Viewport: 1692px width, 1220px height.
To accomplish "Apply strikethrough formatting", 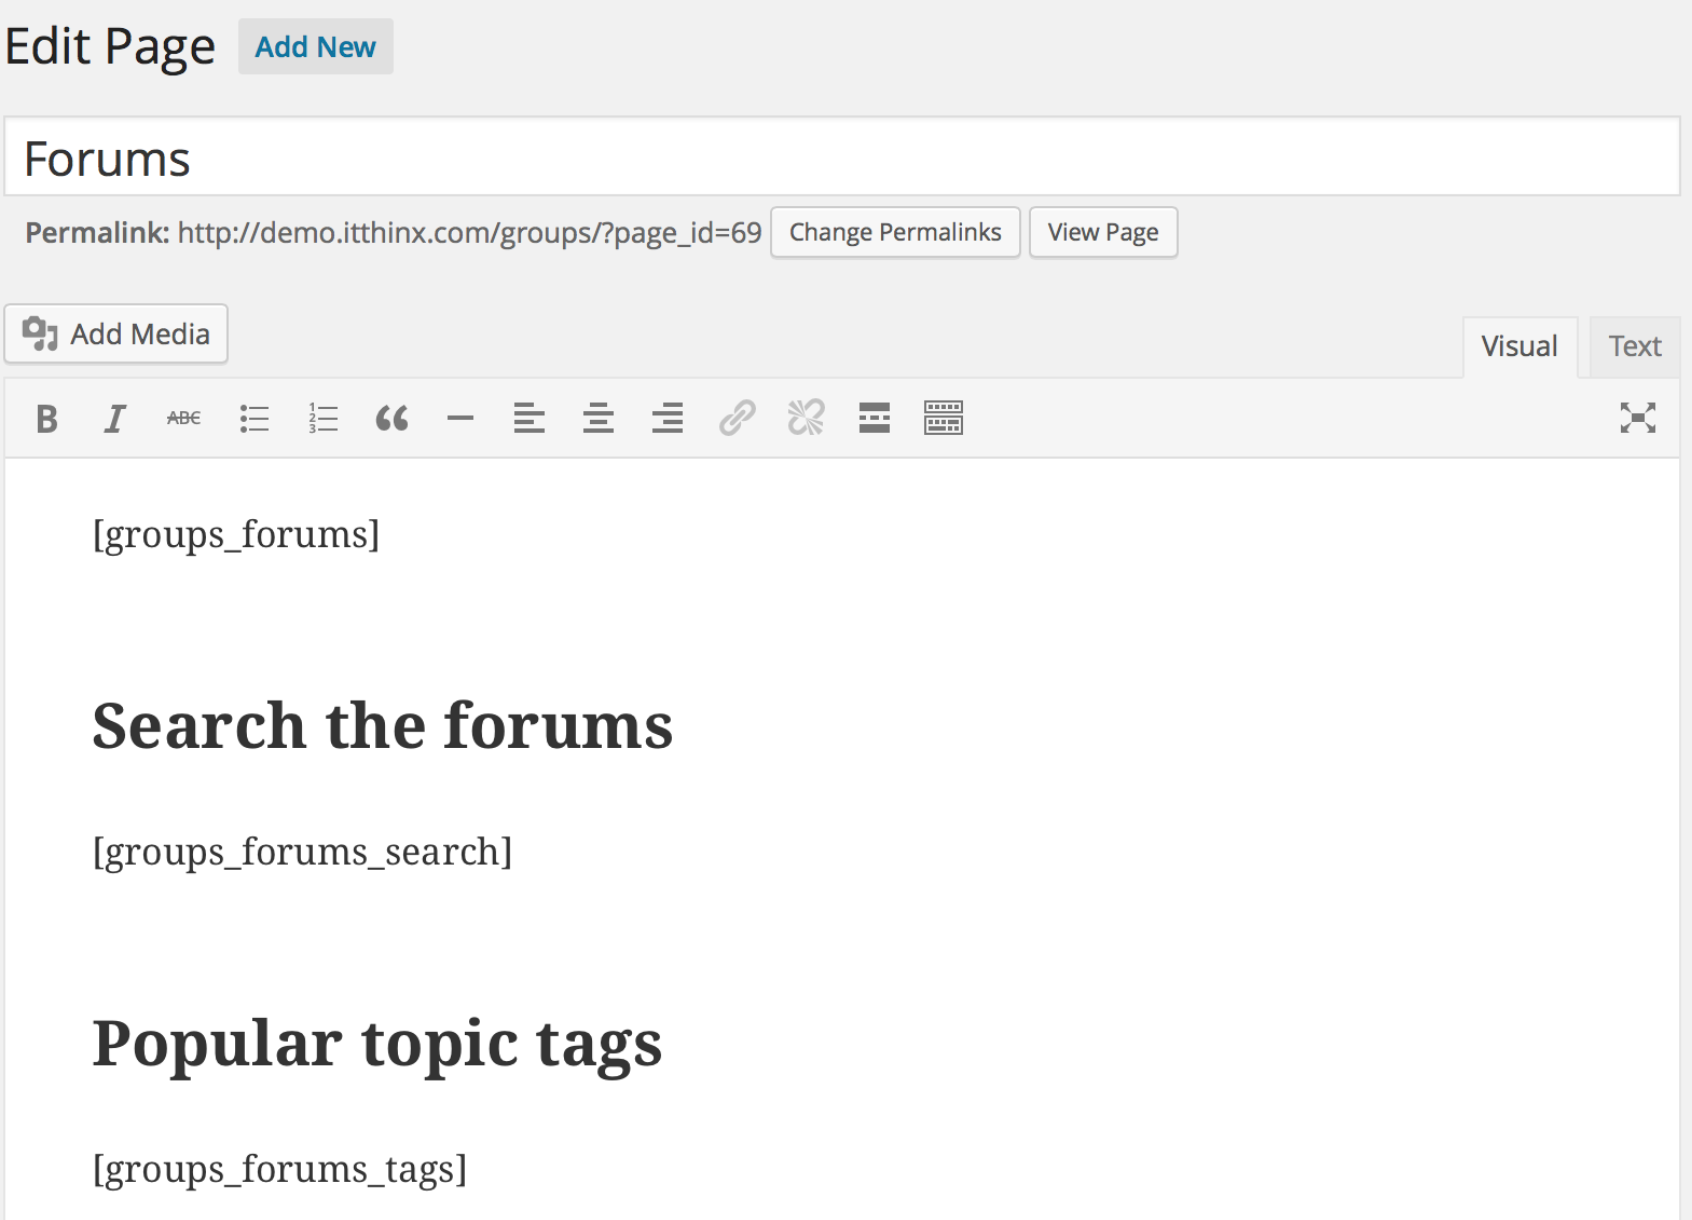I will (x=184, y=418).
